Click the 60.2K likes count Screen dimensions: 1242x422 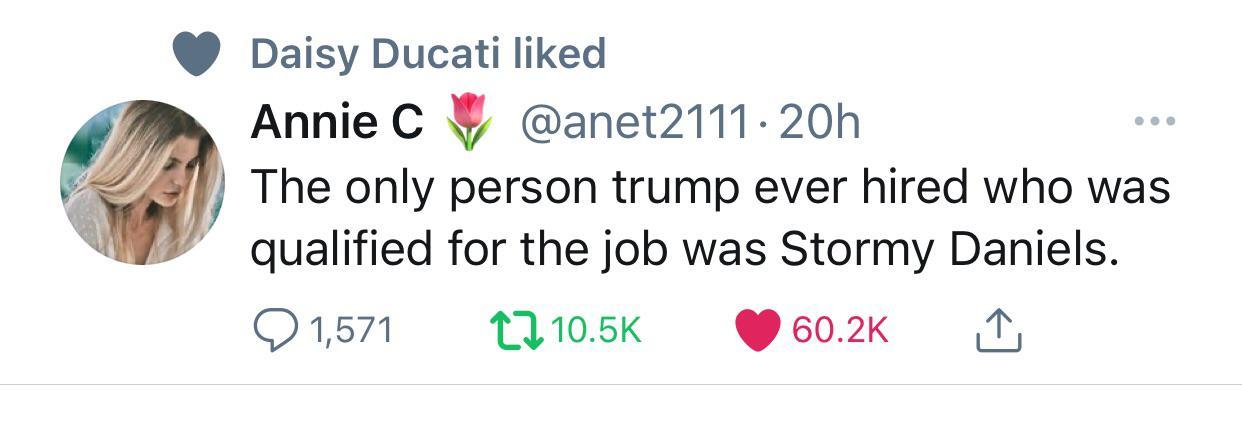point(840,331)
